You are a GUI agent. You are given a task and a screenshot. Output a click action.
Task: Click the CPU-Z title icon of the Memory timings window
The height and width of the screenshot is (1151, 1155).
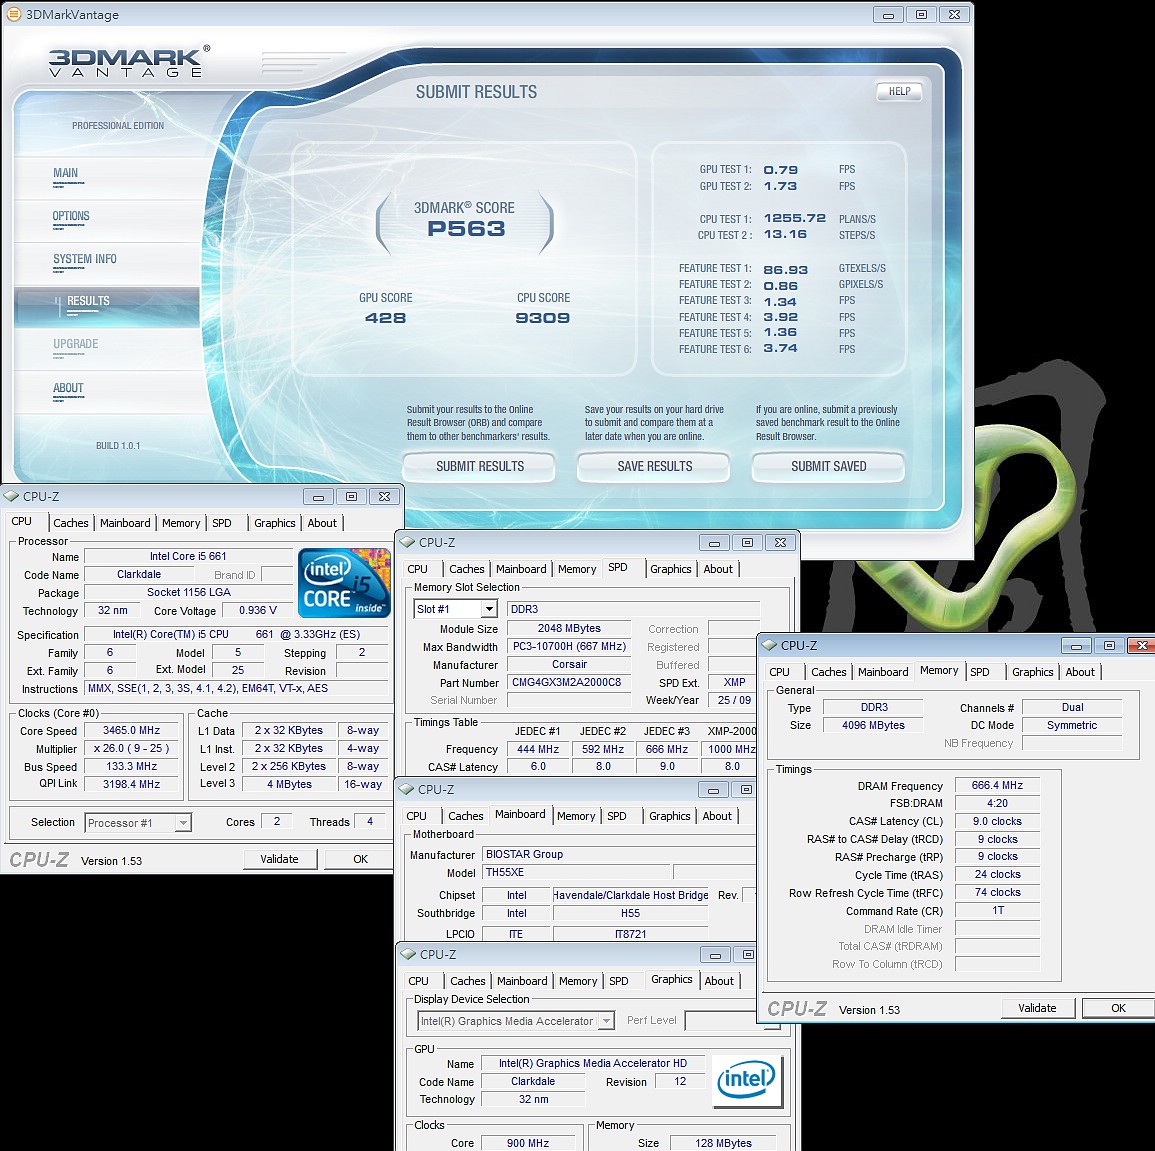769,645
